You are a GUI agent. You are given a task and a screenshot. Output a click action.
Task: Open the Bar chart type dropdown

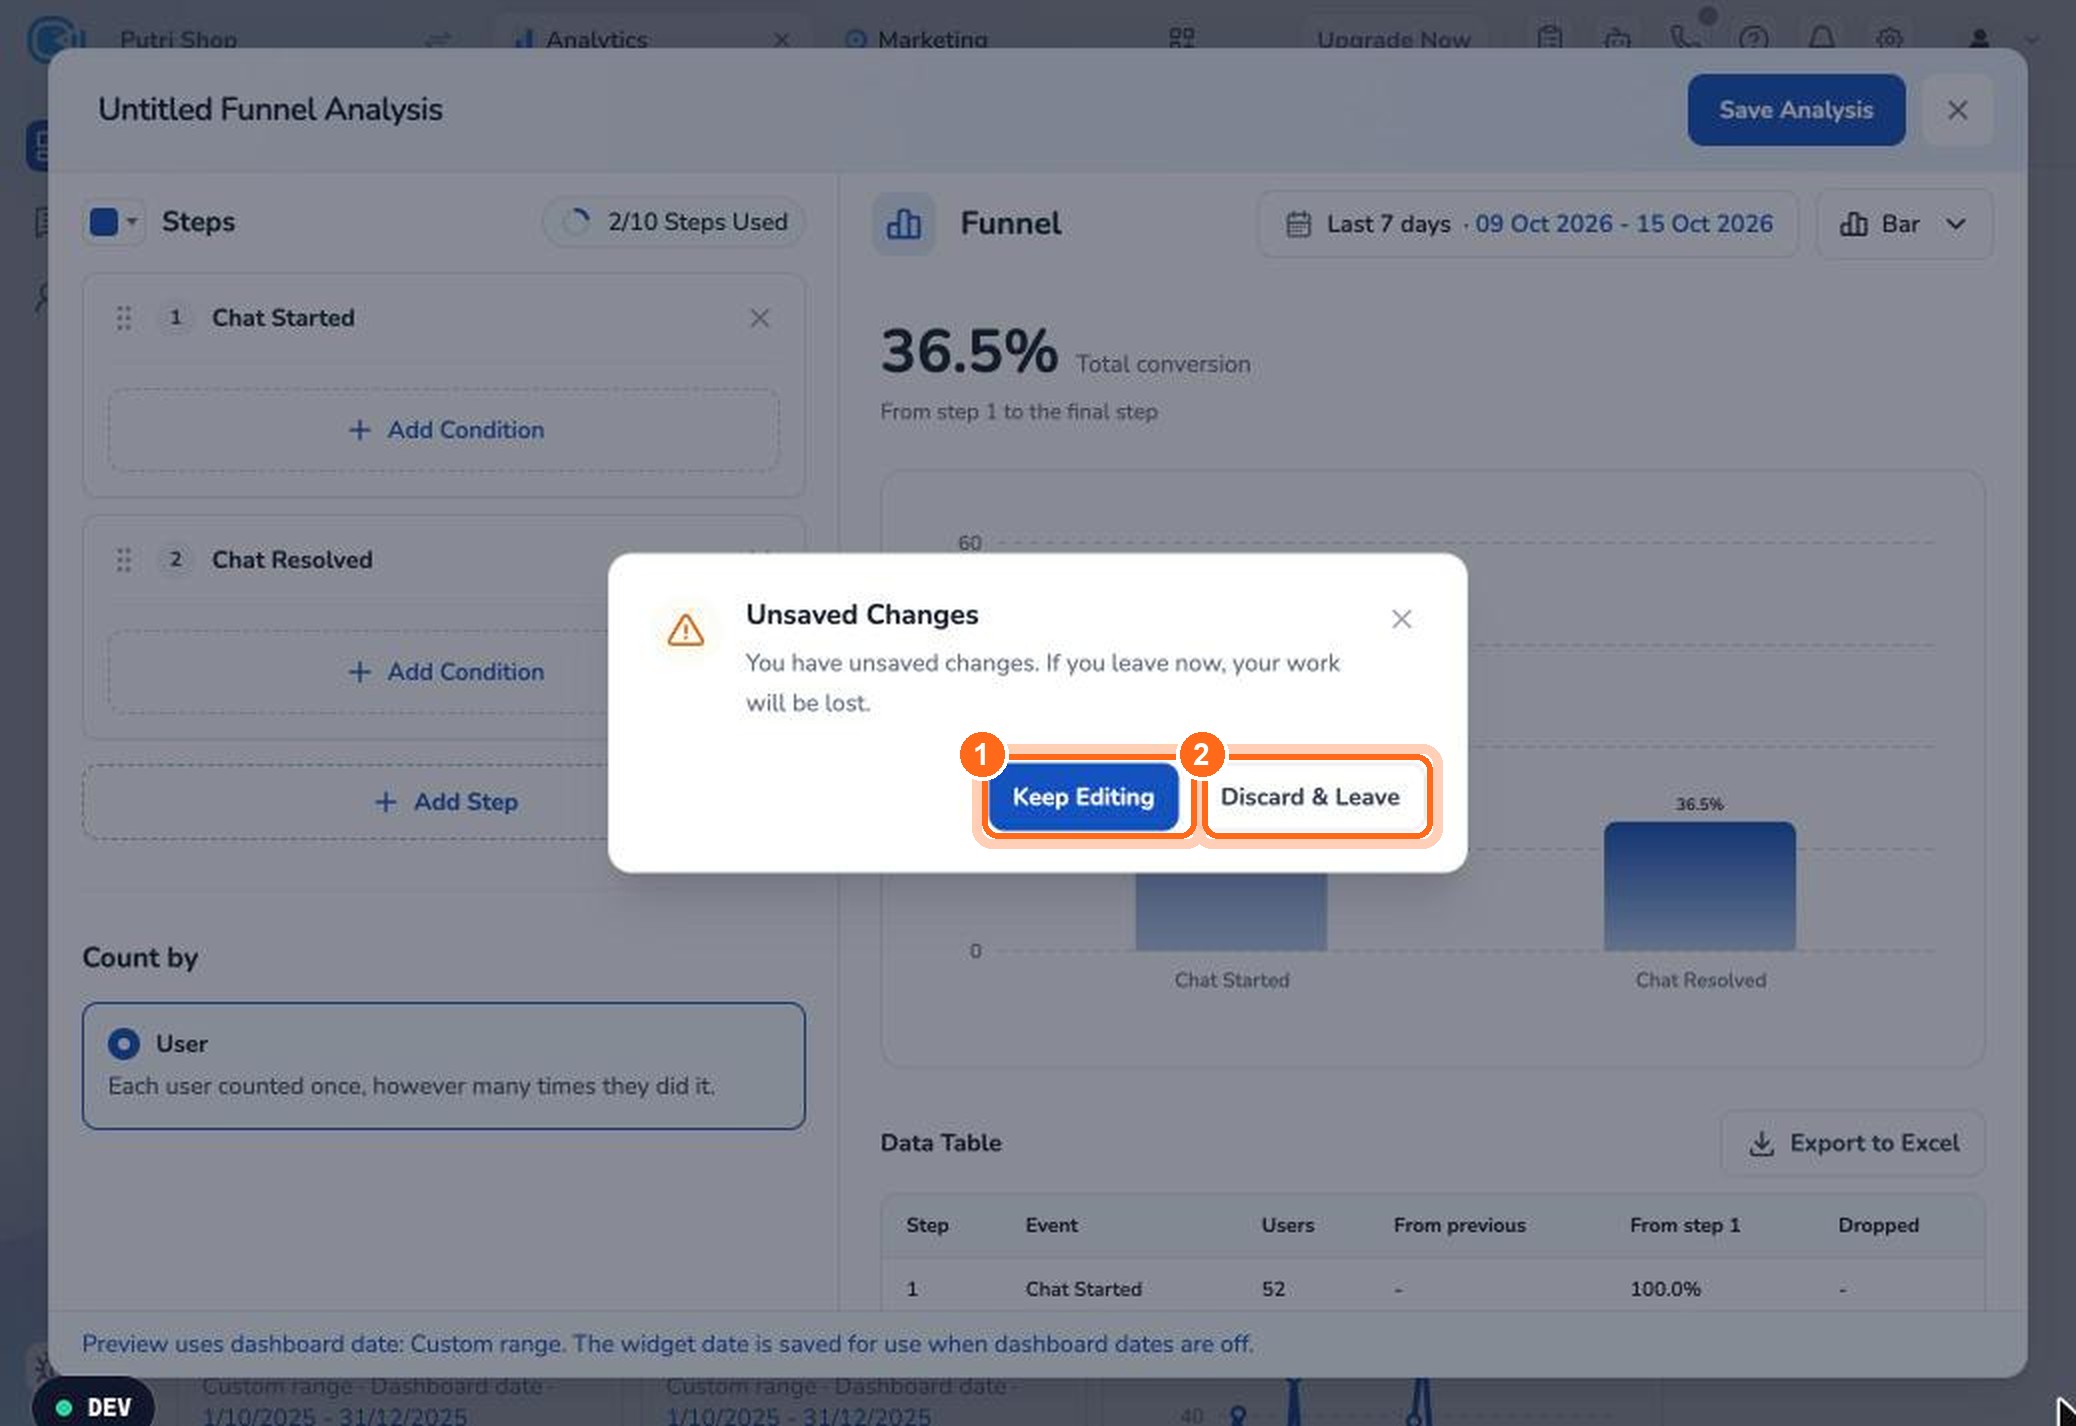1904,224
